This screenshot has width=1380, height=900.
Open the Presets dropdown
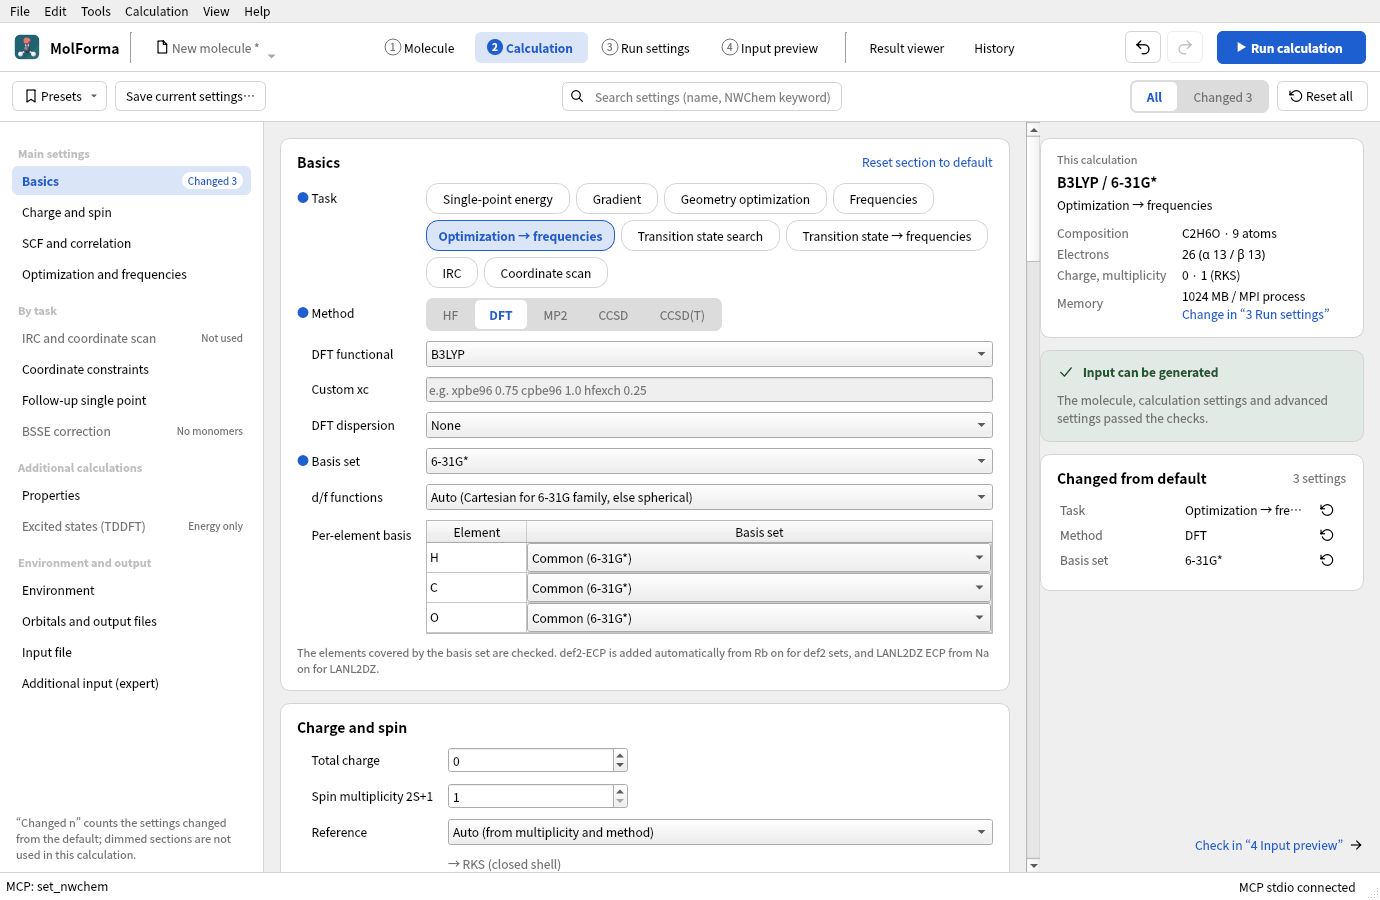pyautogui.click(x=61, y=97)
